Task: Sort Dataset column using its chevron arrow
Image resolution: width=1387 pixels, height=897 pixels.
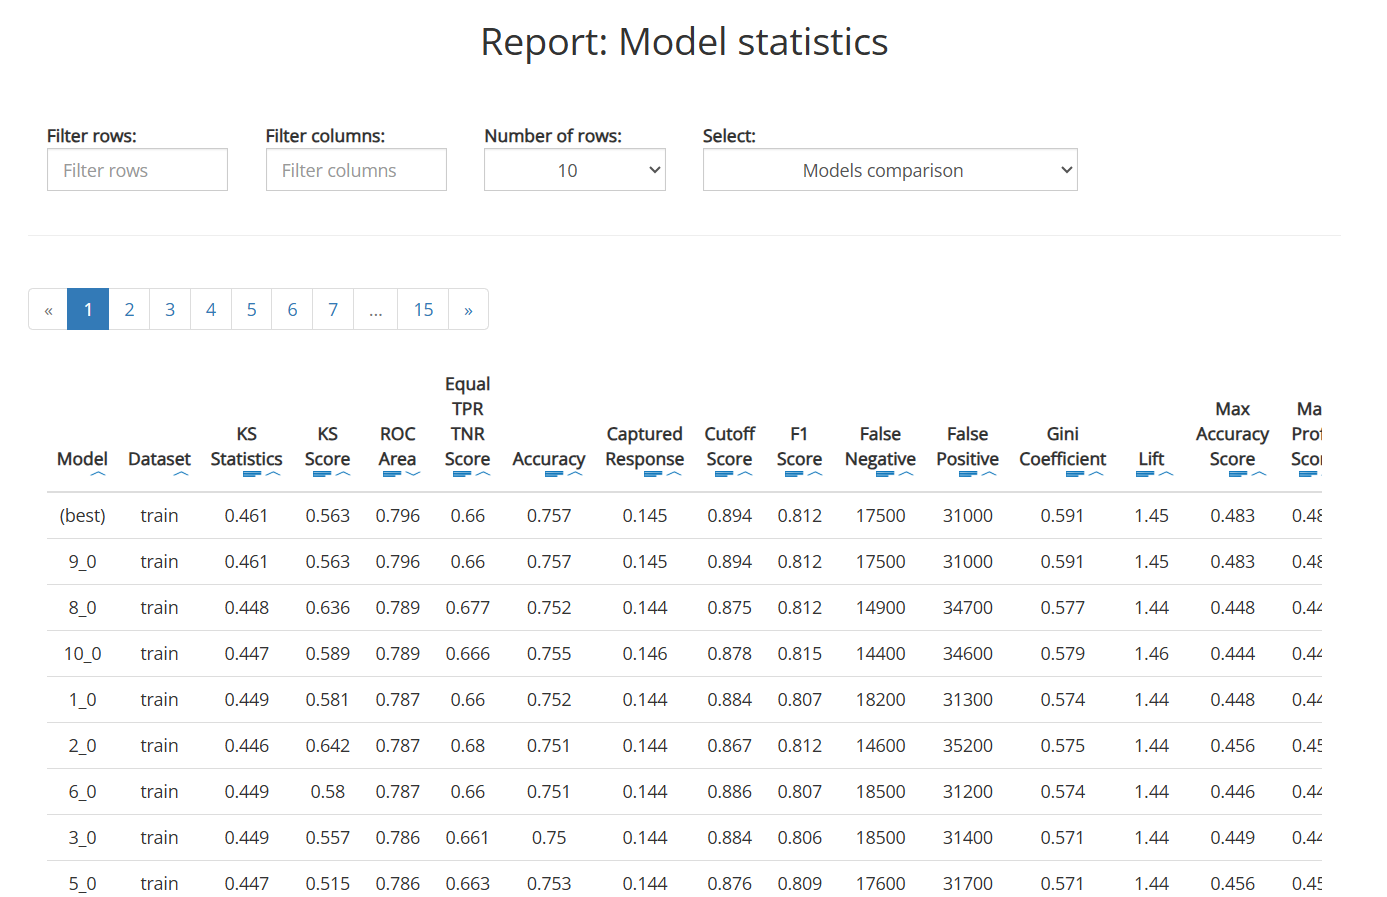Action: [181, 474]
